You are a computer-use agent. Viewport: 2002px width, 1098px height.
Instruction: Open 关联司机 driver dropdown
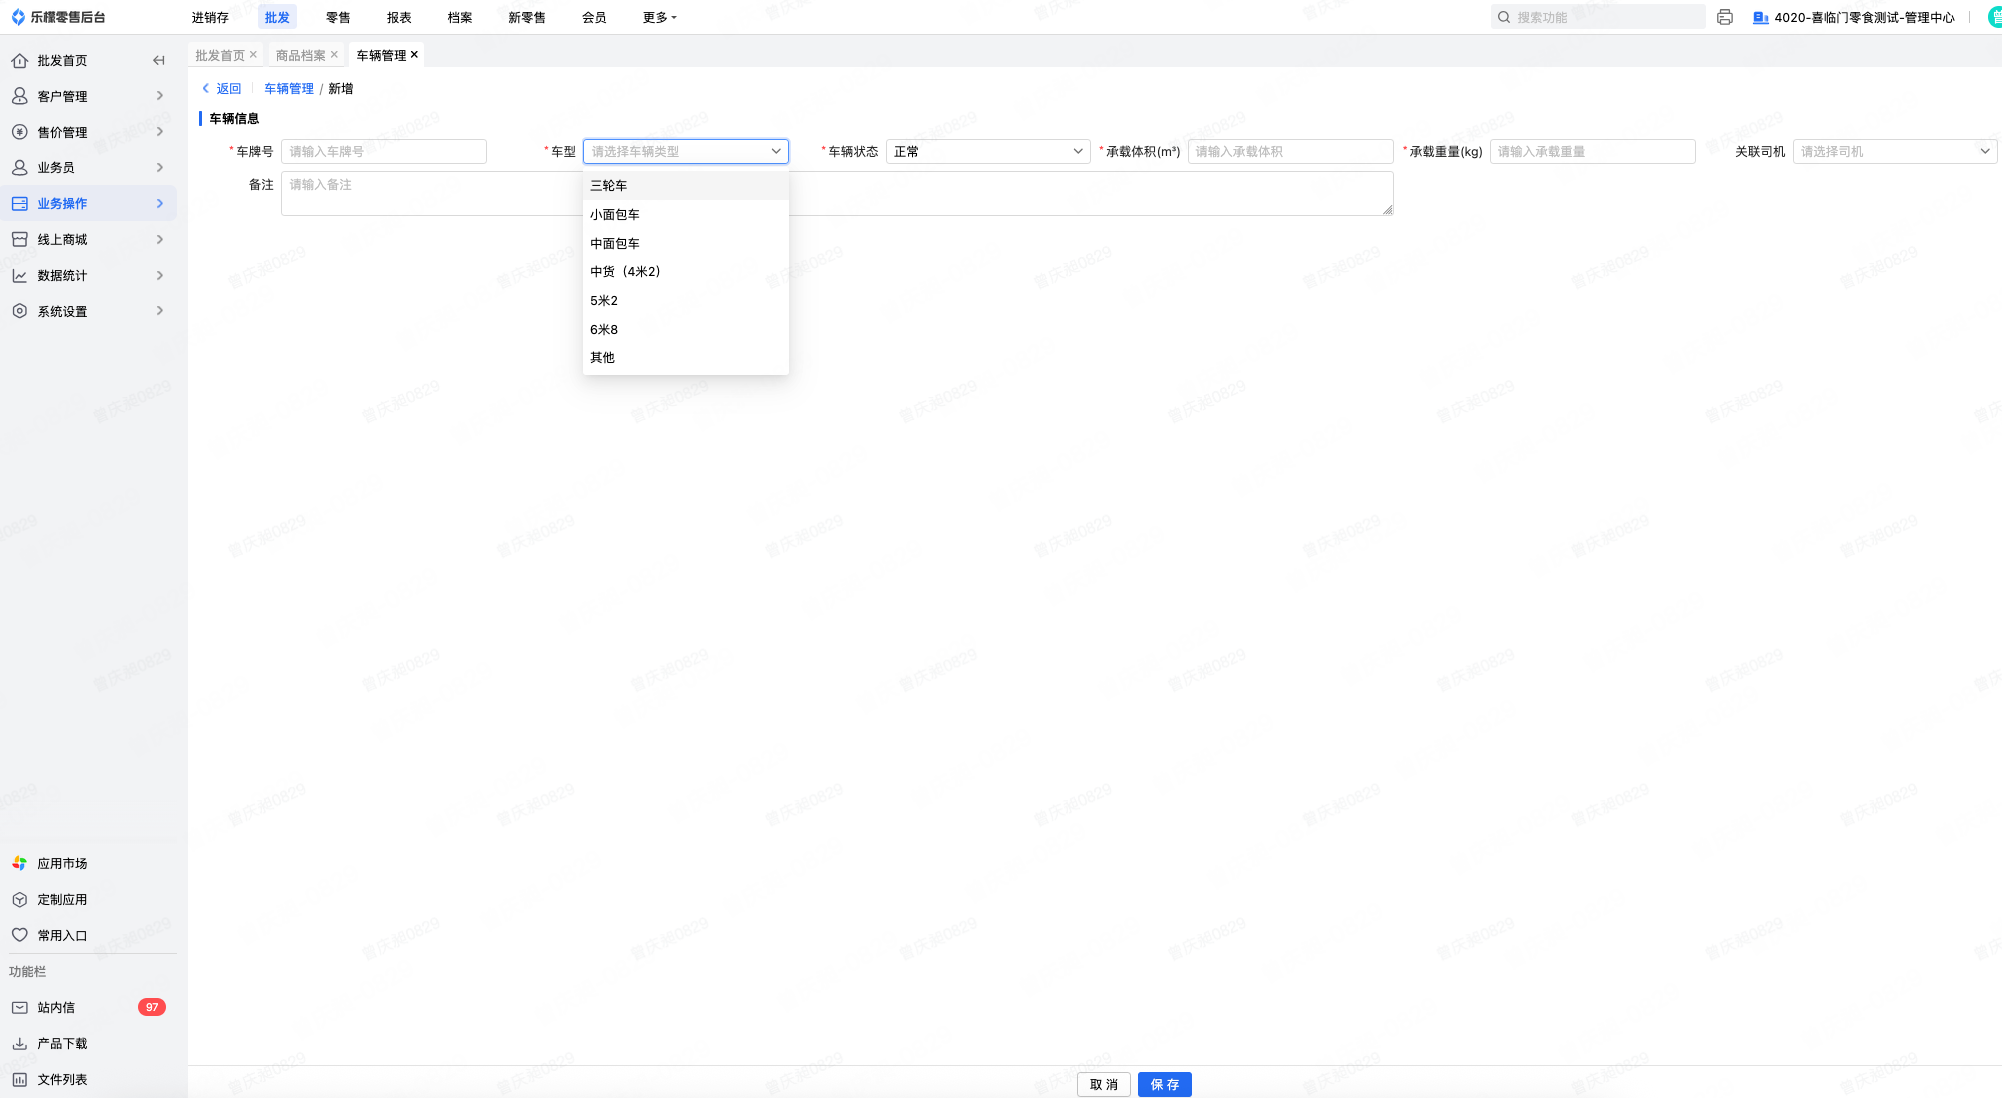pyautogui.click(x=1894, y=152)
